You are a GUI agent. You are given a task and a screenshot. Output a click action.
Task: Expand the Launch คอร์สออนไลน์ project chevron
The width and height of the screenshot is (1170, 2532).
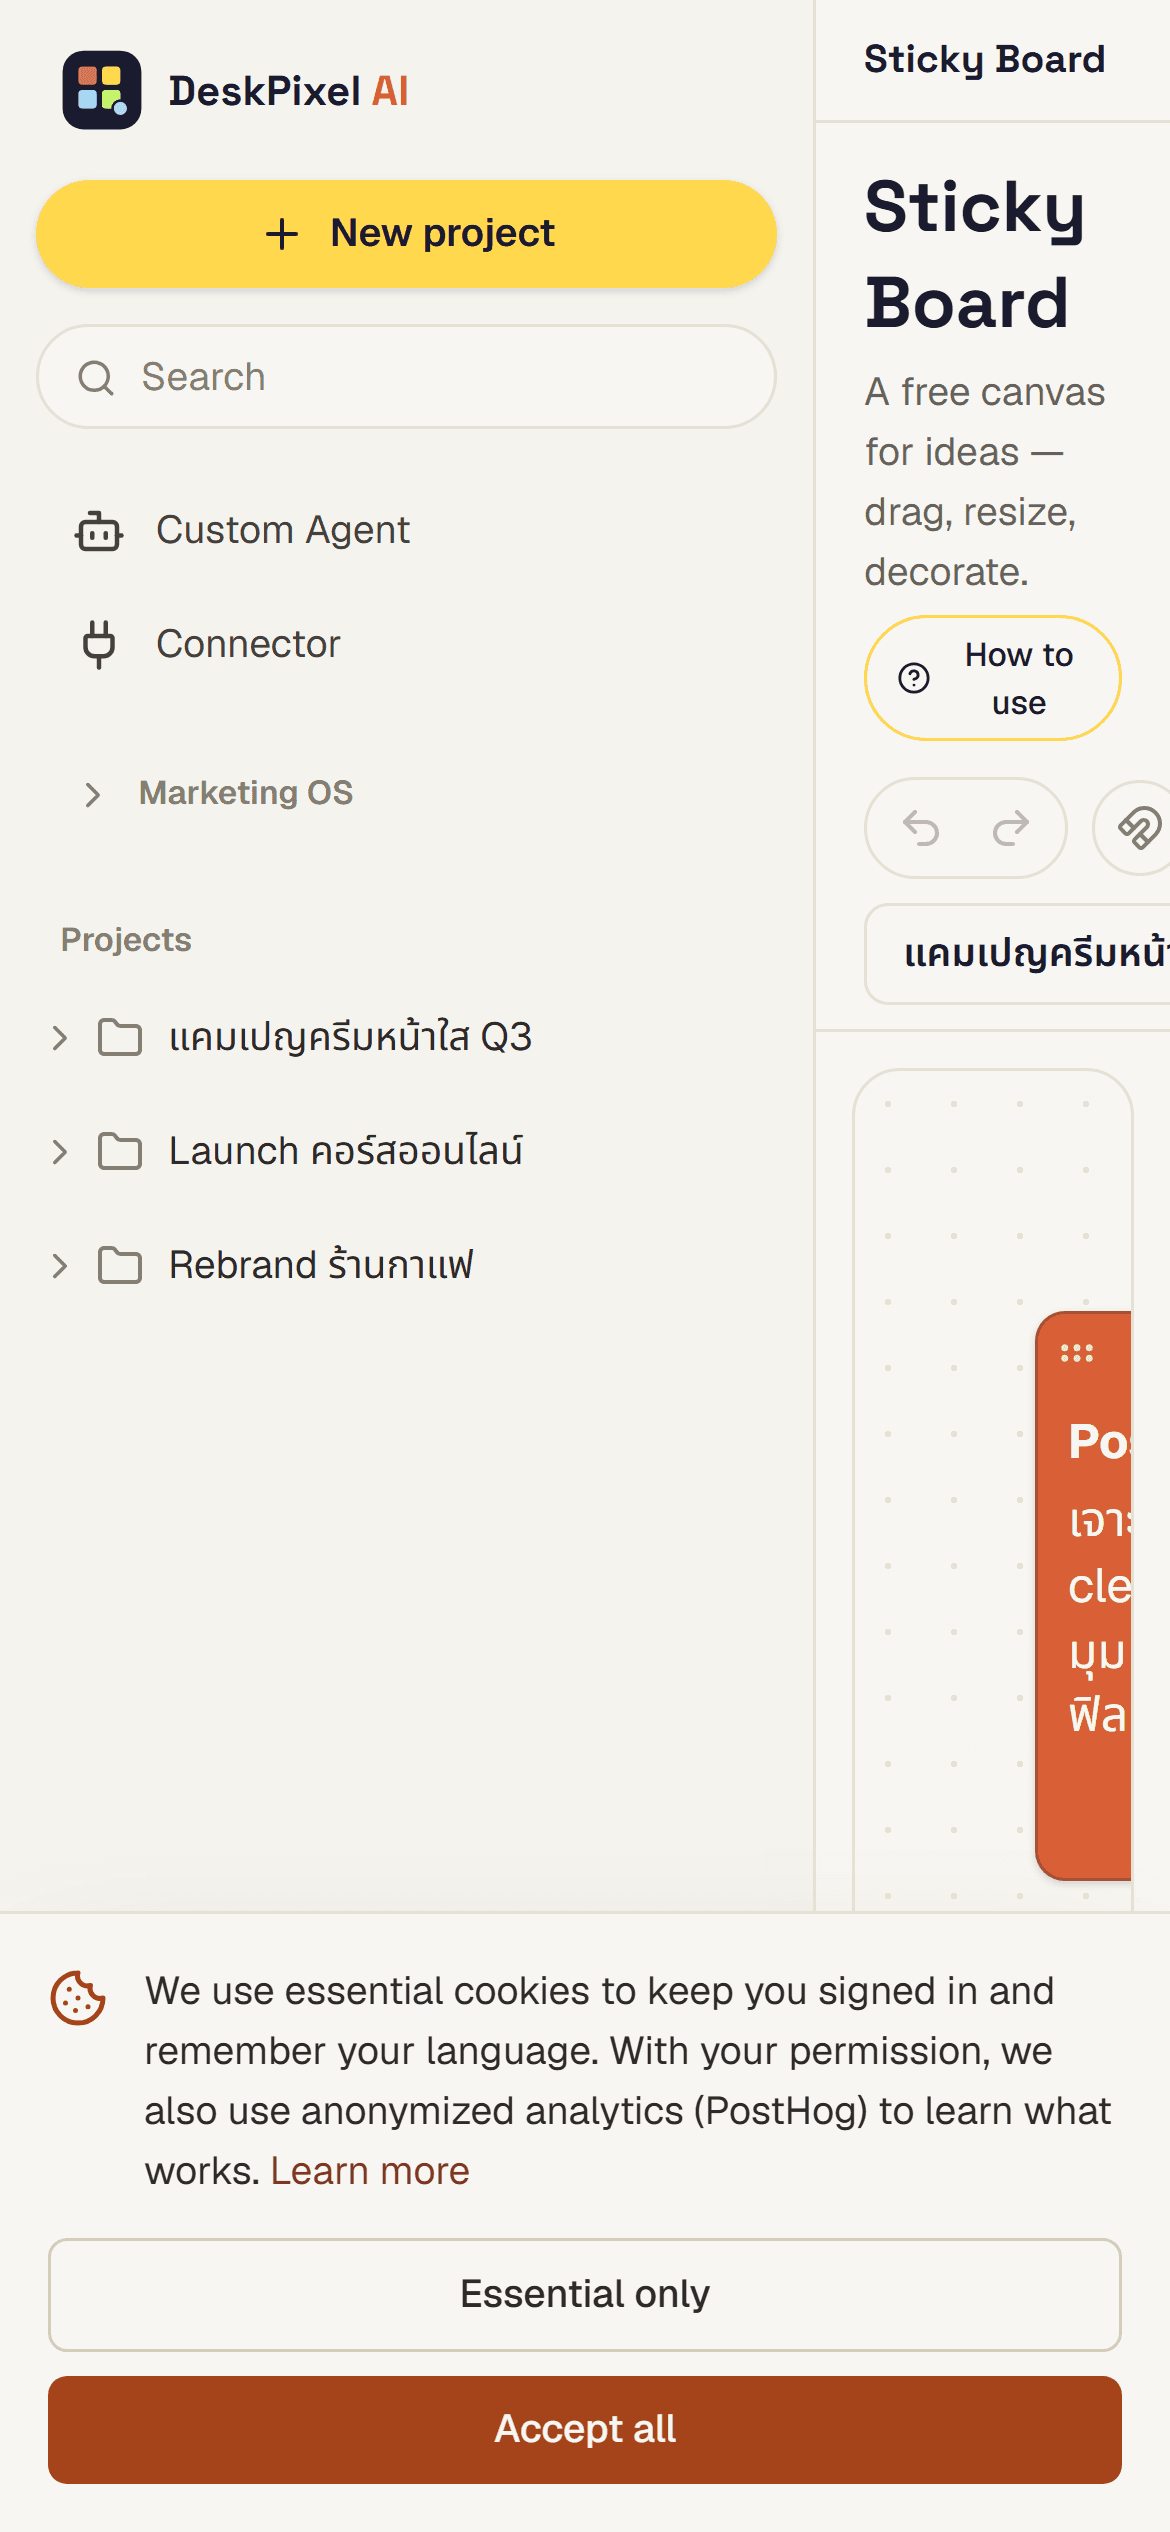click(x=60, y=1152)
